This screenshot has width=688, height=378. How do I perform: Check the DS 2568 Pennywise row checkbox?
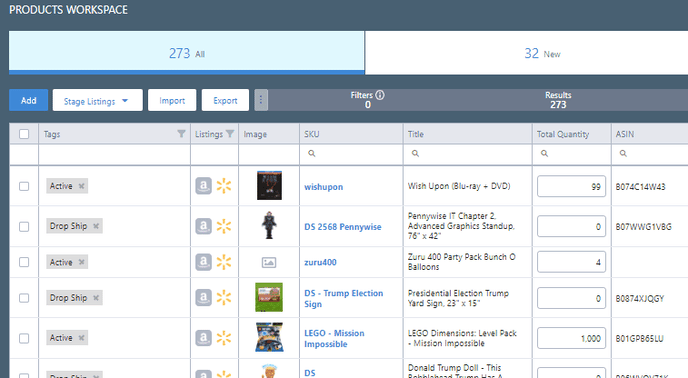coord(24,227)
